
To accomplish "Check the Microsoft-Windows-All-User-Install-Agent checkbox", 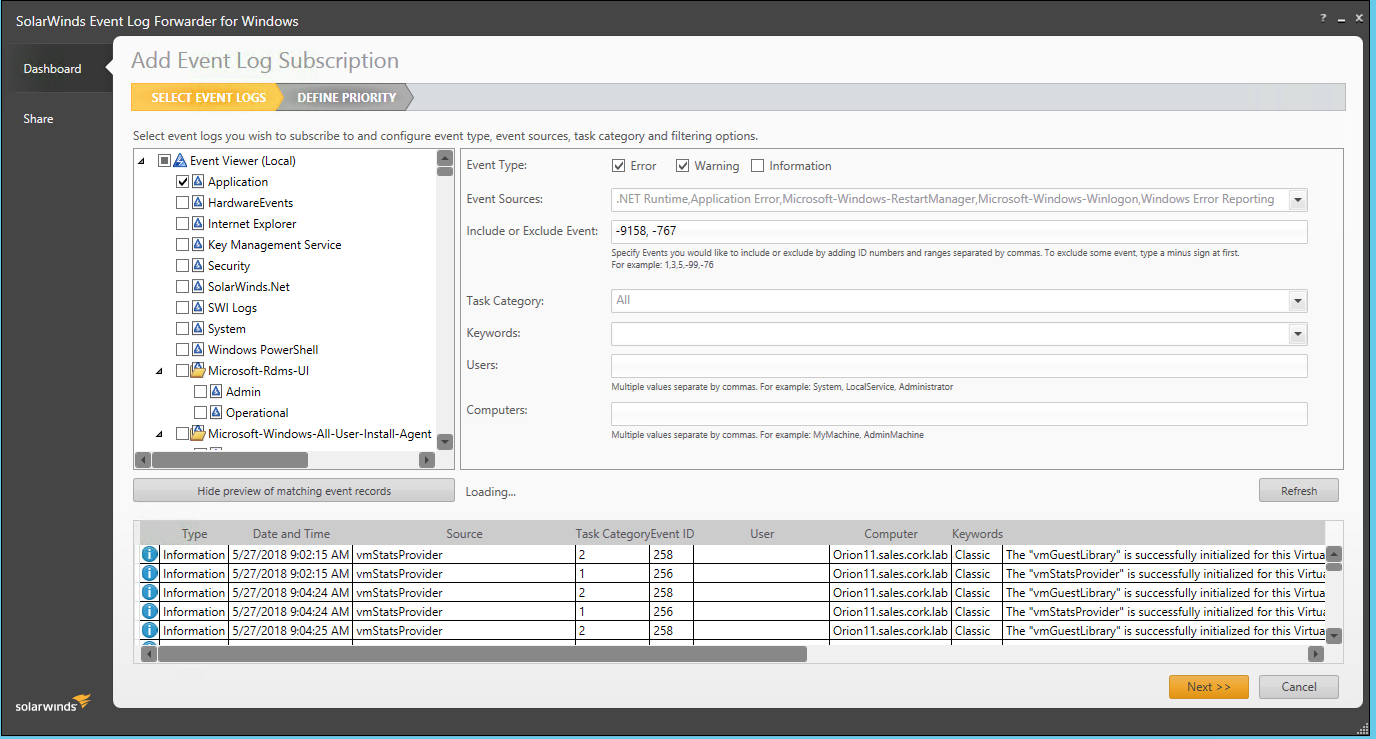I will (x=182, y=433).
